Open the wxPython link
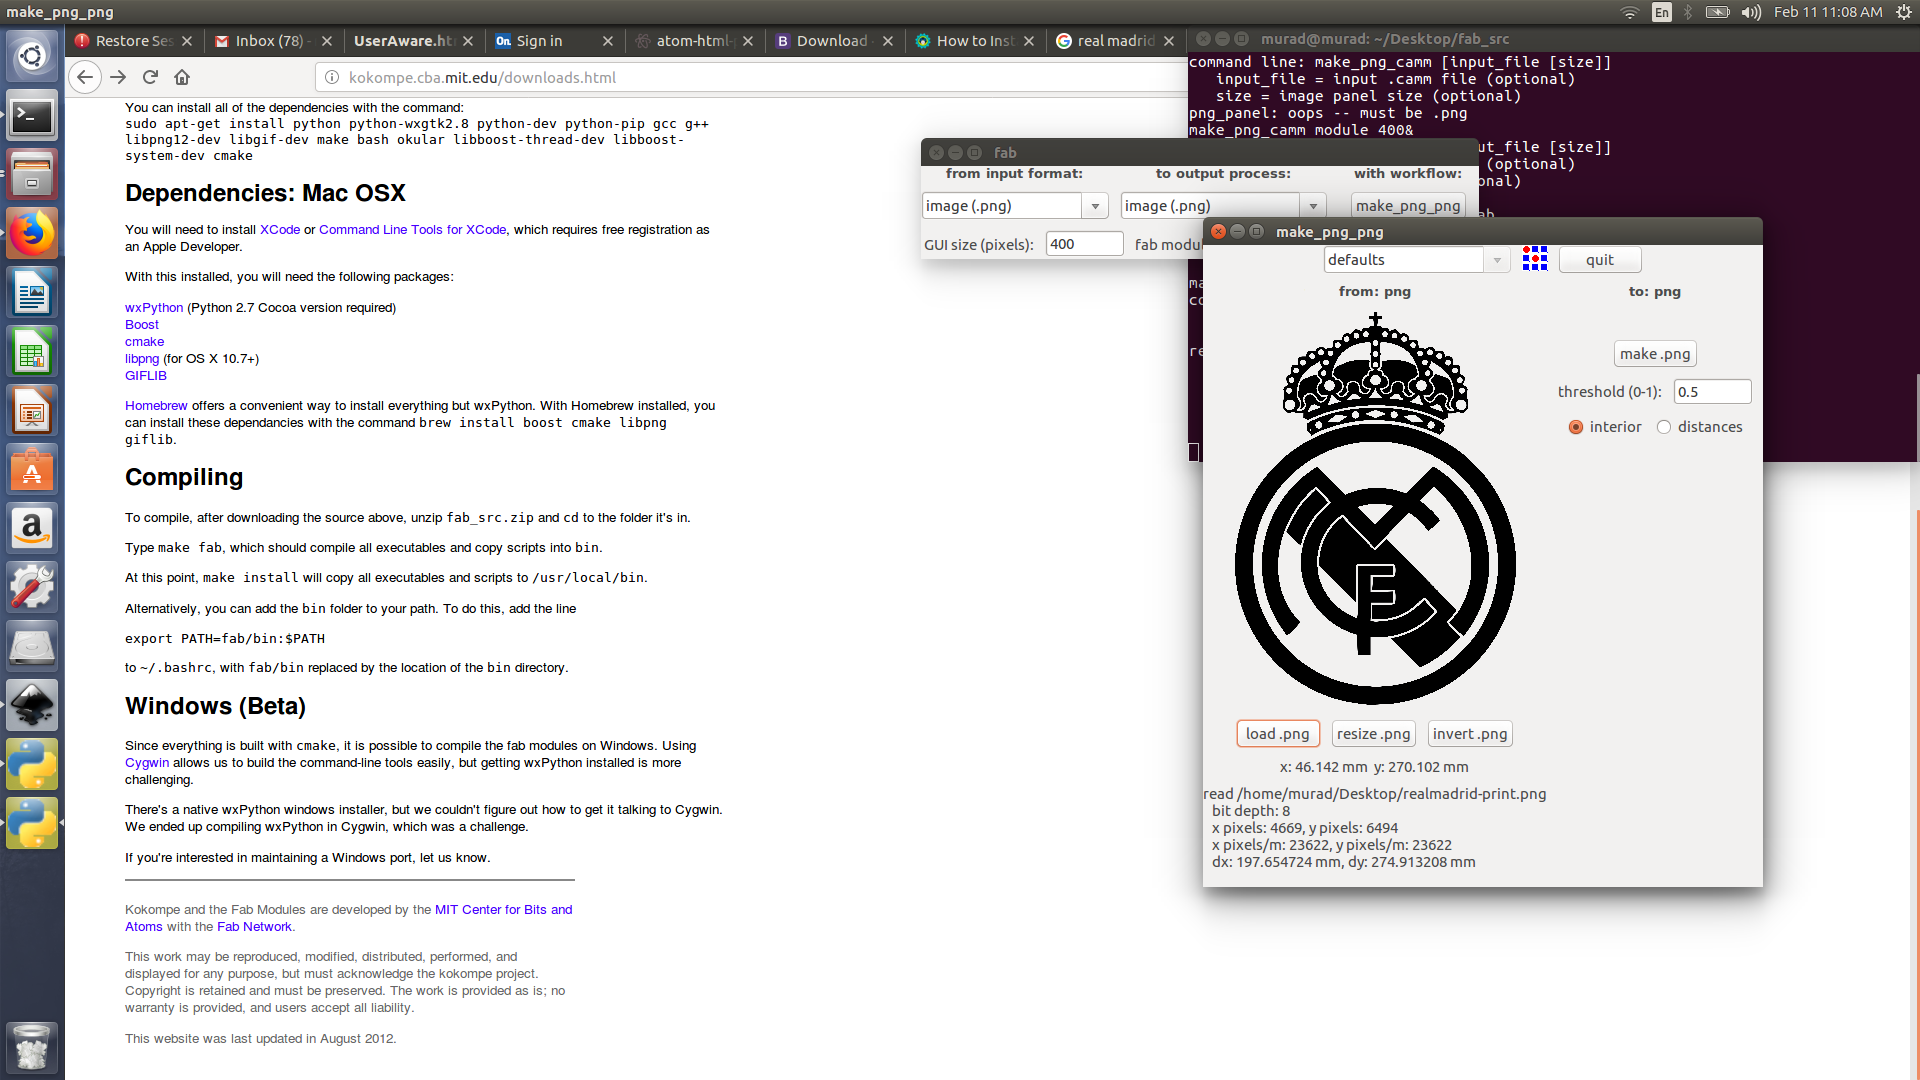This screenshot has width=1920, height=1080. pyautogui.click(x=154, y=308)
